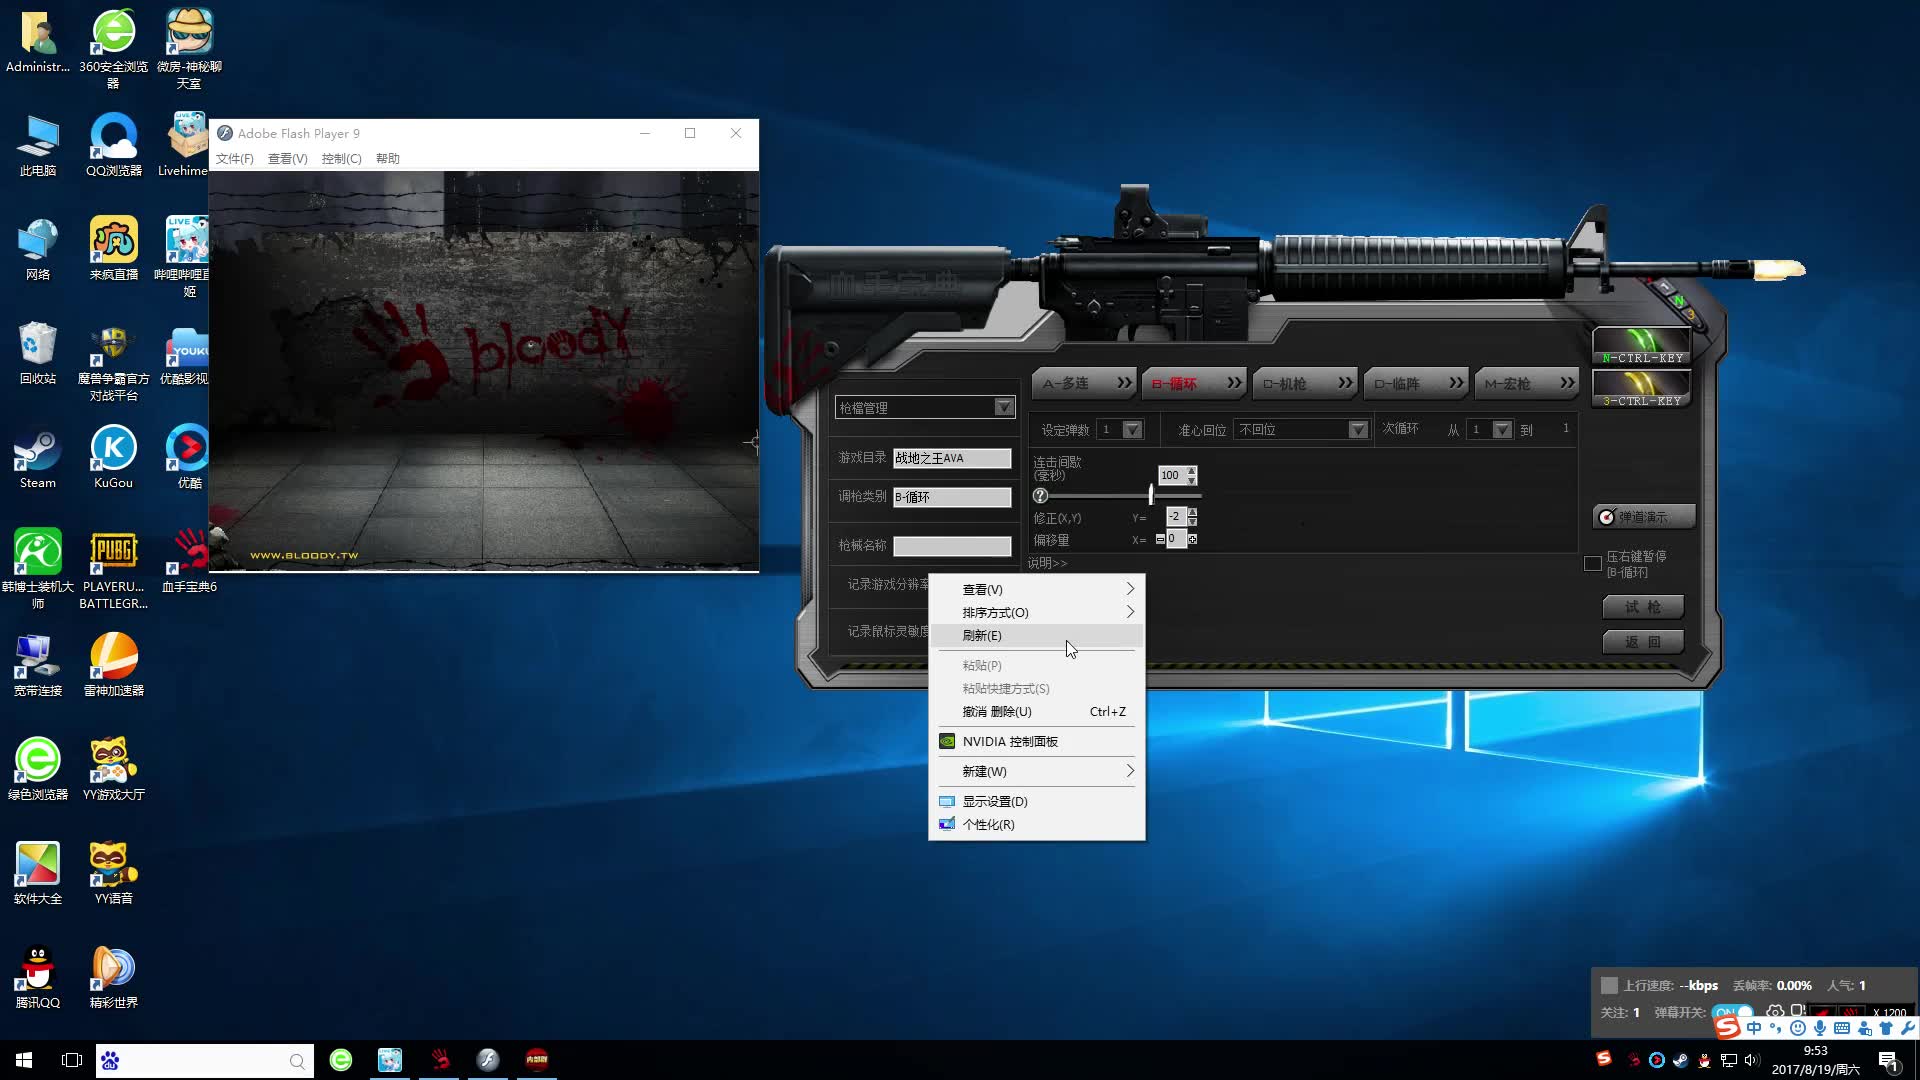The image size is (1920, 1080).
Task: Select the 3-CTRL-KEY mode button
Action: pyautogui.click(x=1641, y=389)
